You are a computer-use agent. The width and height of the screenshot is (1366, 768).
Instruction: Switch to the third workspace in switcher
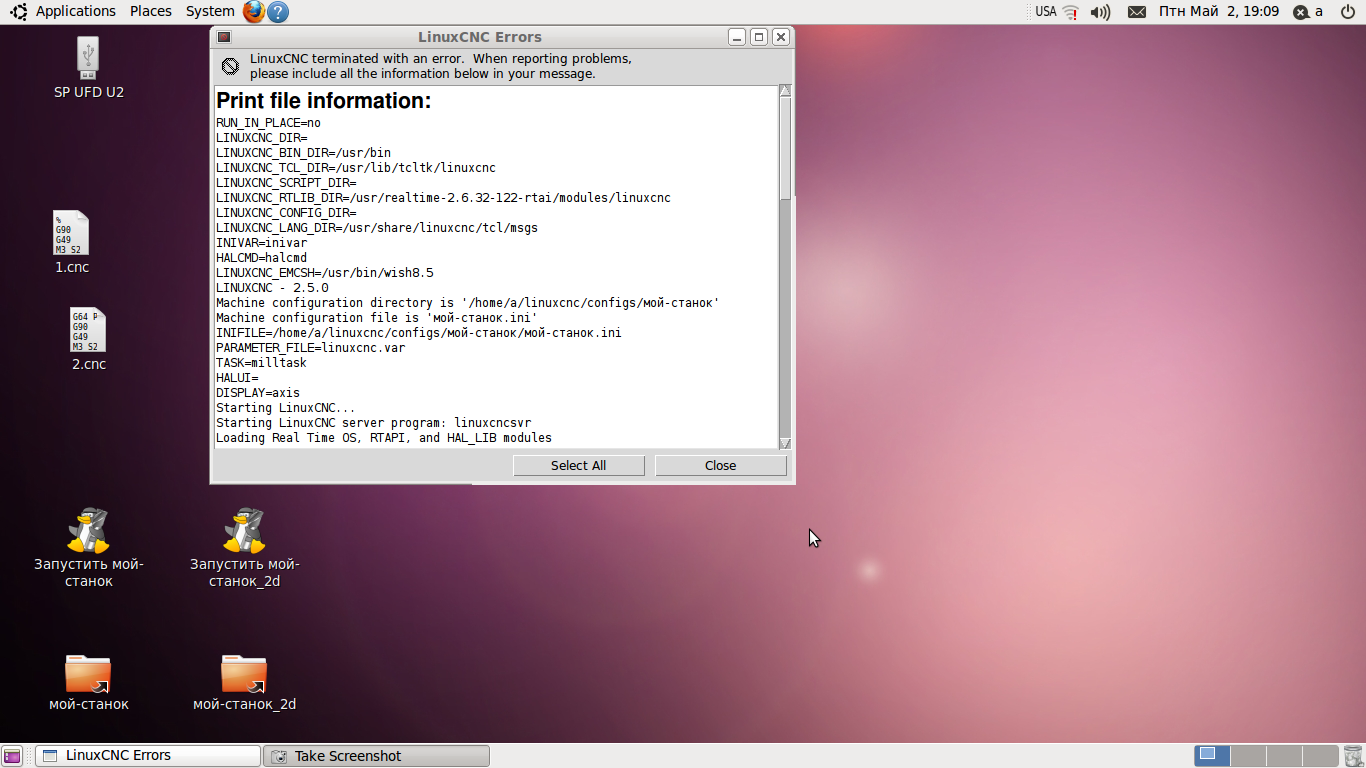click(1284, 756)
